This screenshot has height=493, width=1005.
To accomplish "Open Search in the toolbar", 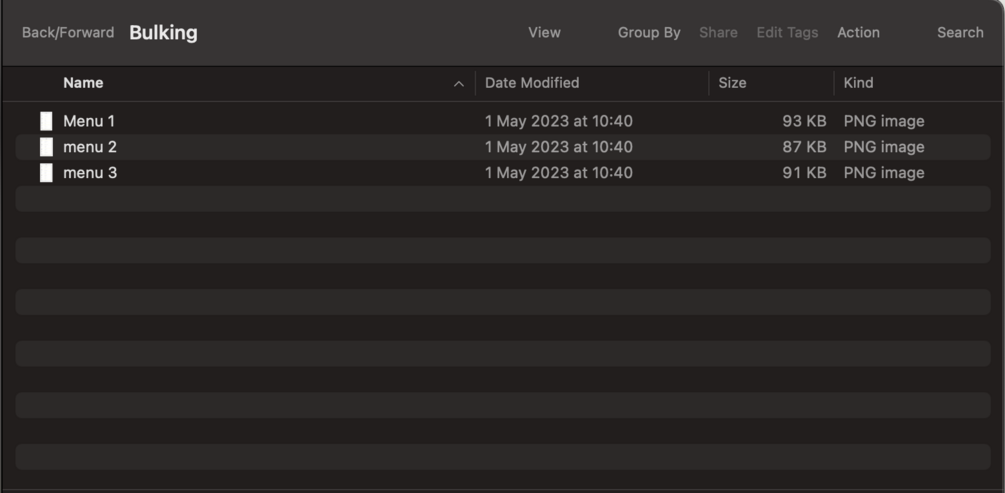I will pos(960,33).
